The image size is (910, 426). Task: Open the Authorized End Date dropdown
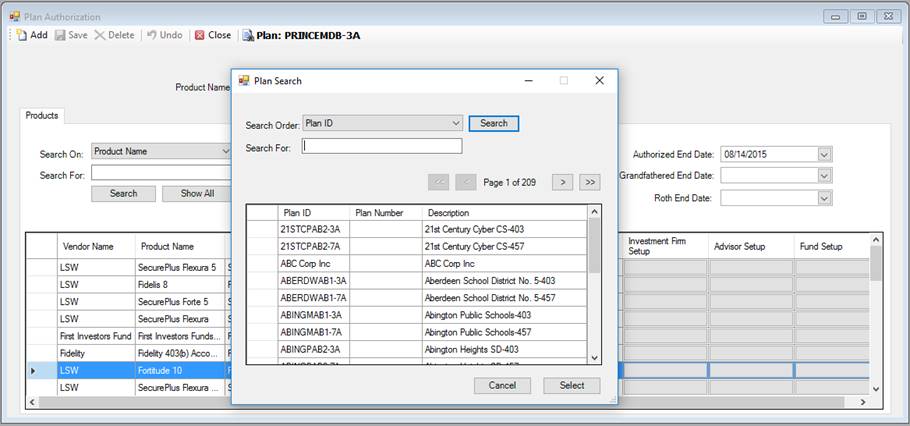(825, 154)
